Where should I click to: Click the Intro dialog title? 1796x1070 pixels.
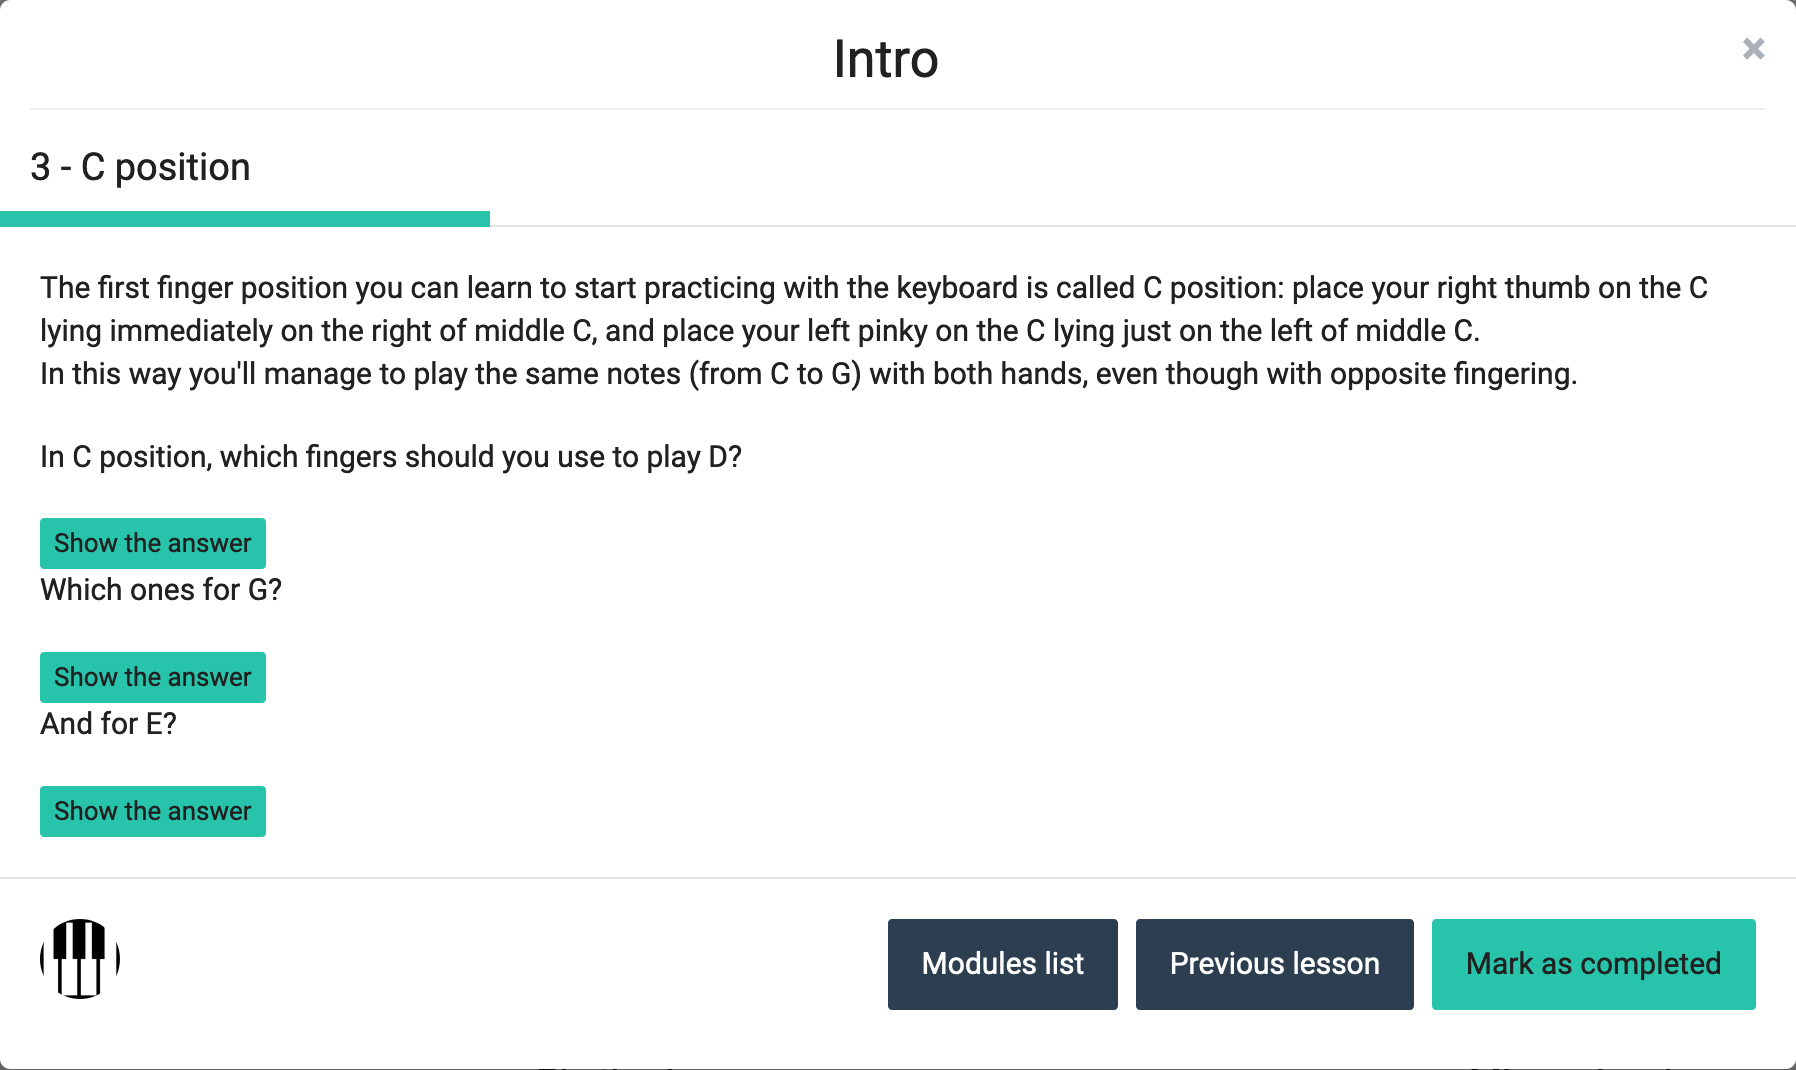coord(884,58)
